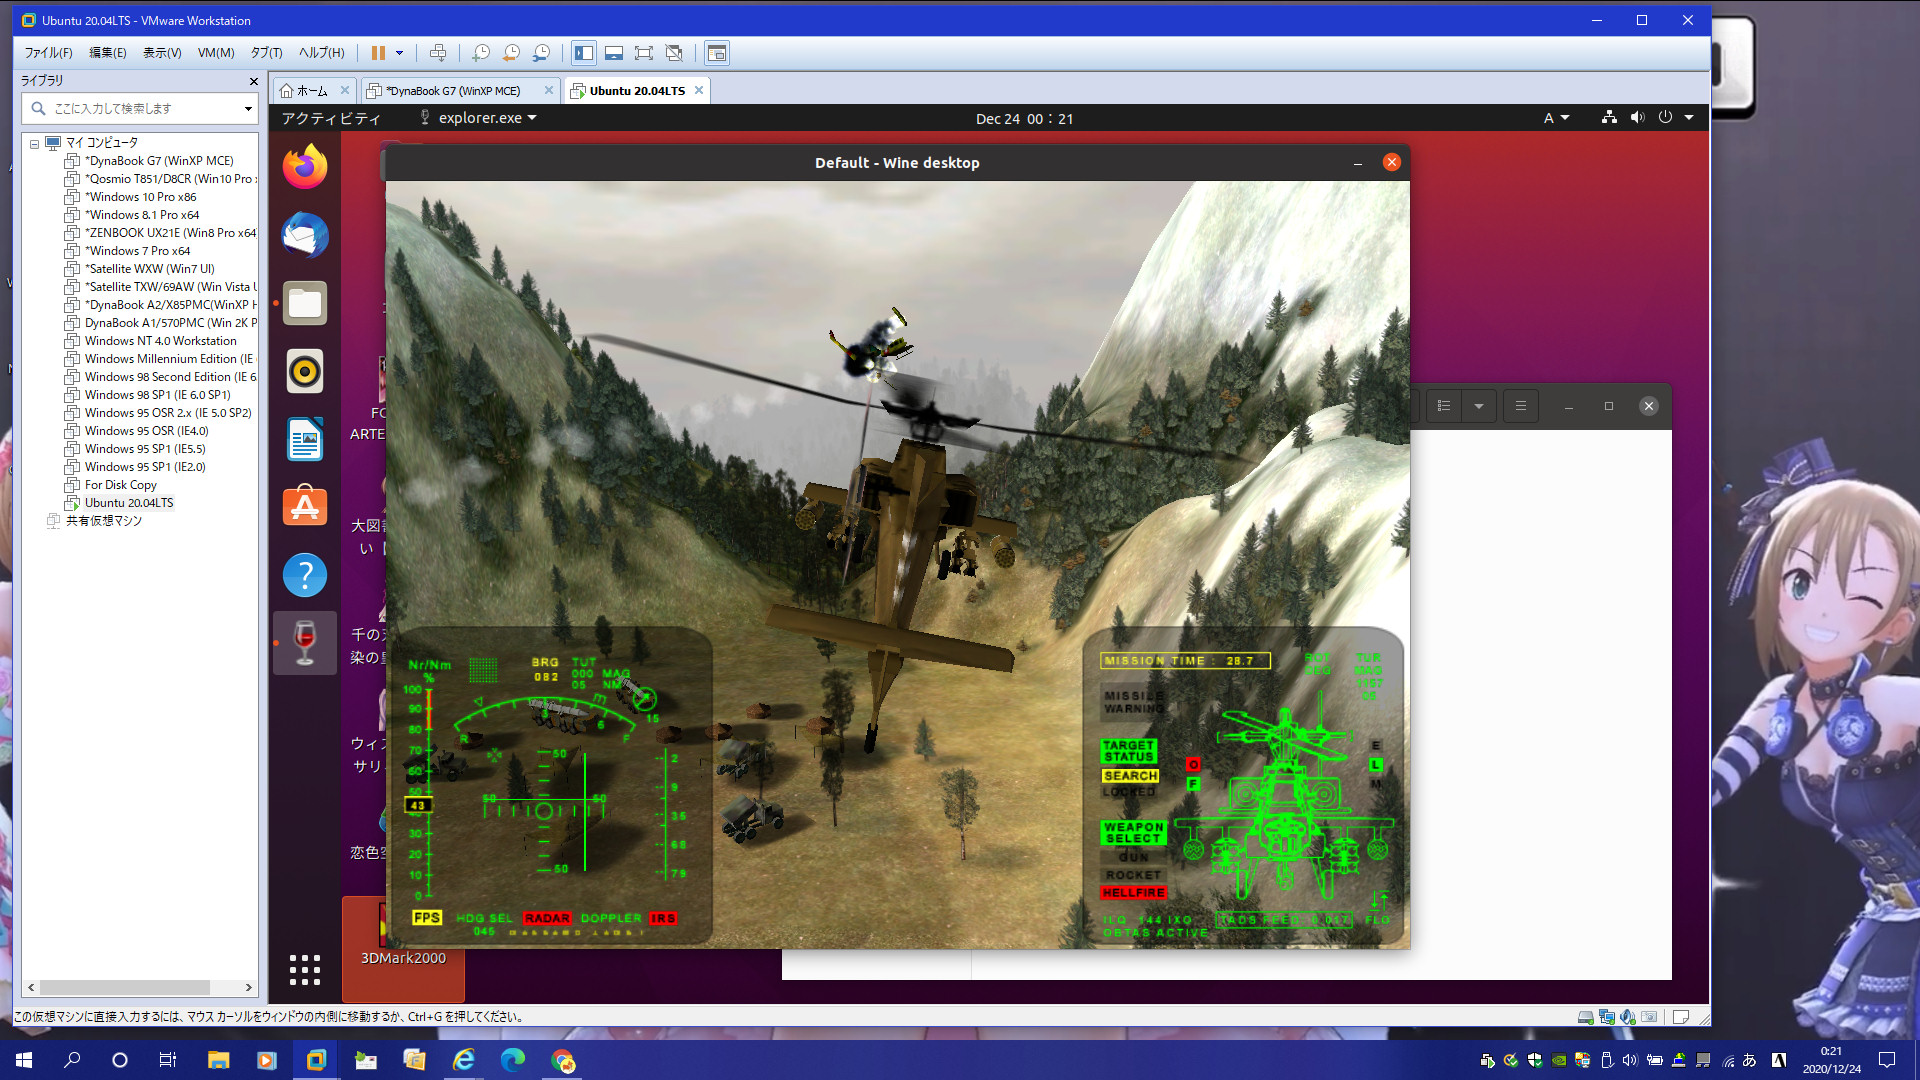Open Windows notification center
The height and width of the screenshot is (1080, 1920).
1887,1060
